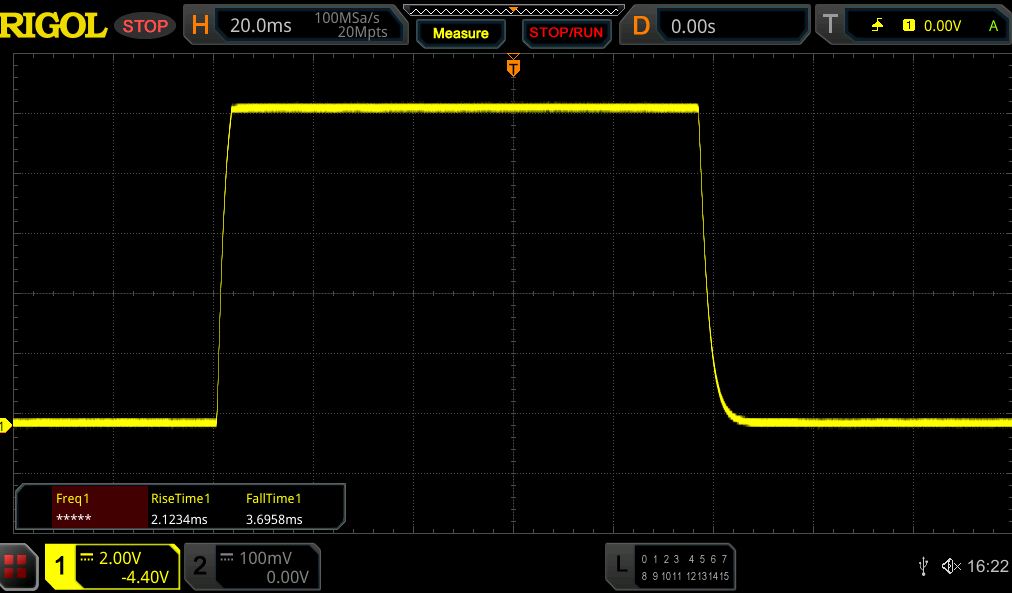Click the 100MSa/s sample rate readout
1012x593 pixels.
pyautogui.click(x=347, y=18)
